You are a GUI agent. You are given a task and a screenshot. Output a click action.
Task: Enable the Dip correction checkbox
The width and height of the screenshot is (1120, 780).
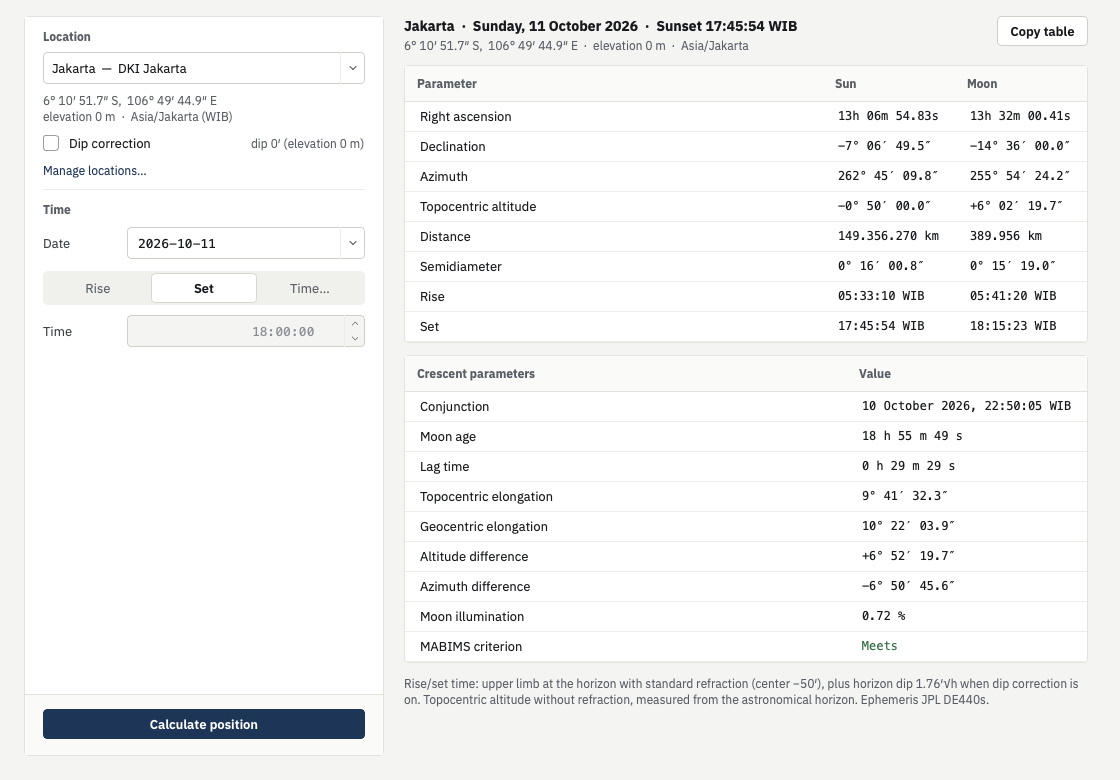[51, 144]
